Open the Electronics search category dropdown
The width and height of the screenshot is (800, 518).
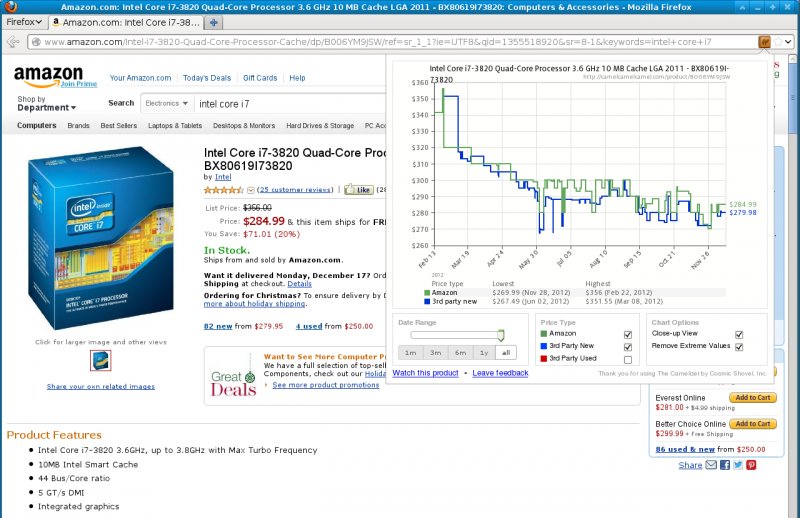point(166,103)
